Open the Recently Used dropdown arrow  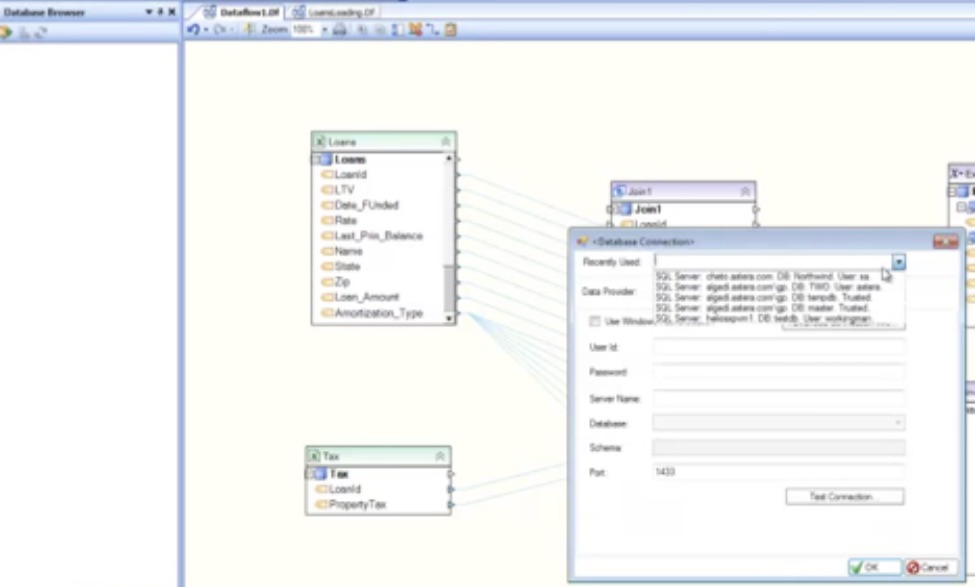tap(898, 261)
